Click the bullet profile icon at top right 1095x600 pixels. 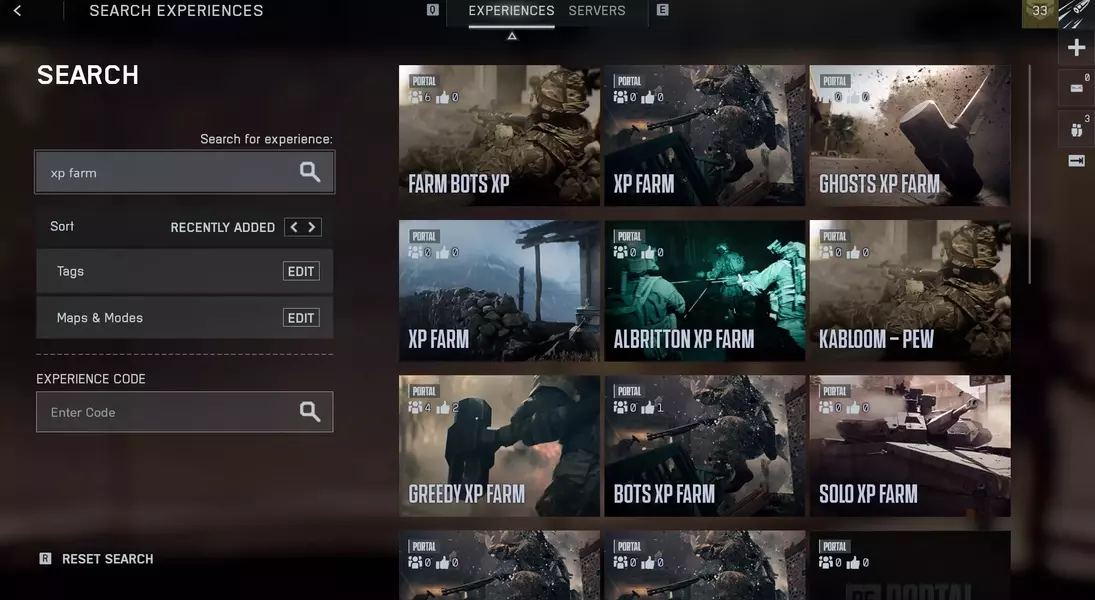tap(1076, 12)
